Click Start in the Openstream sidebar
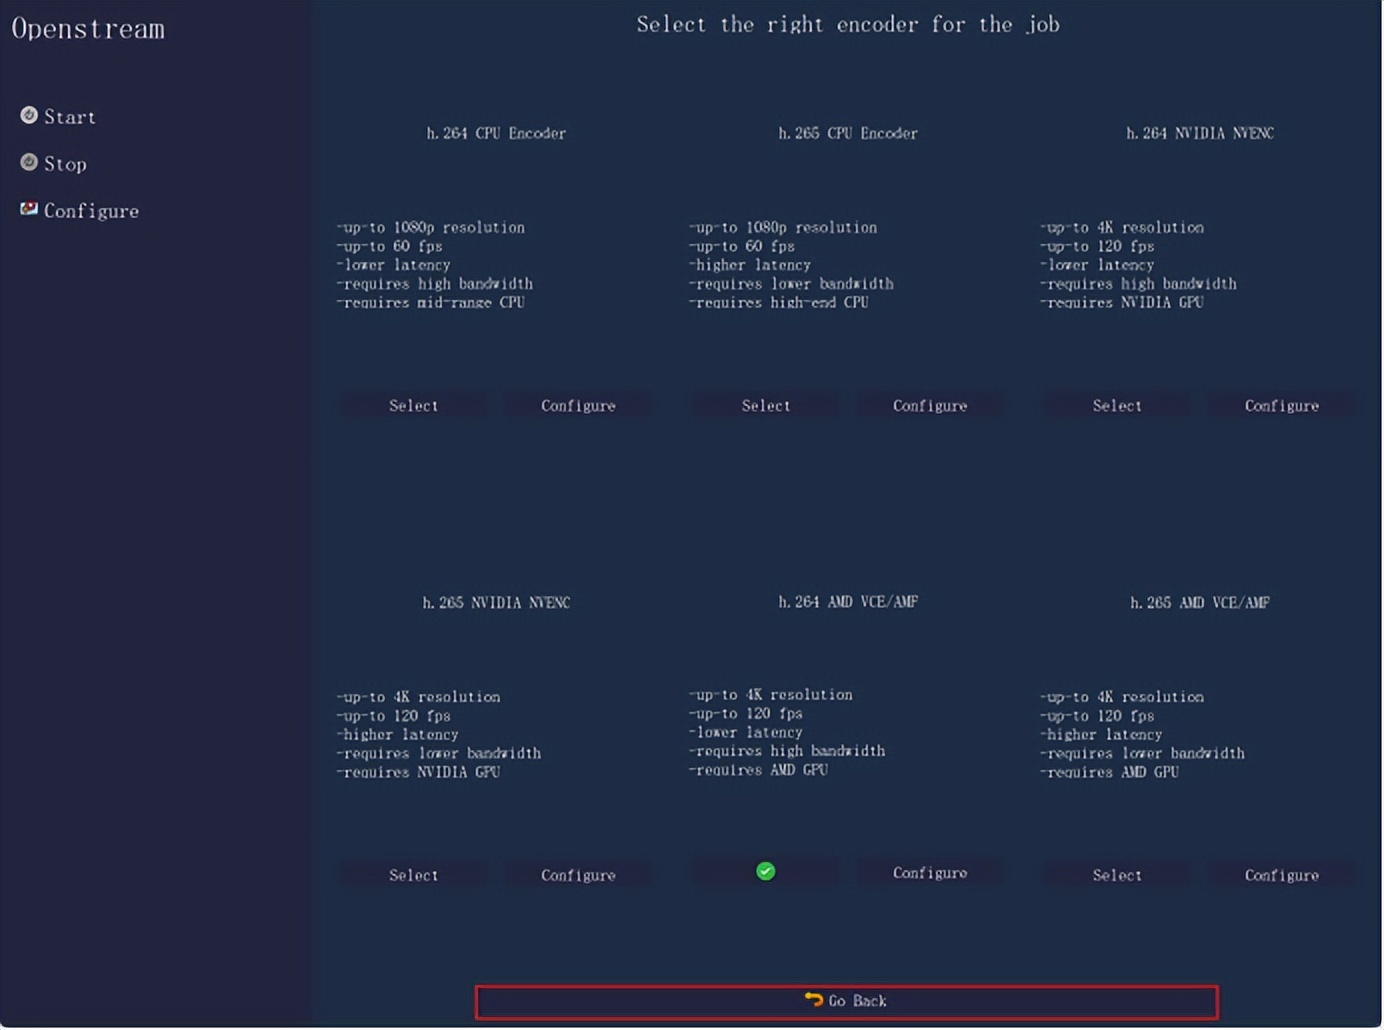Viewport: 1384px width, 1030px height. 58,116
